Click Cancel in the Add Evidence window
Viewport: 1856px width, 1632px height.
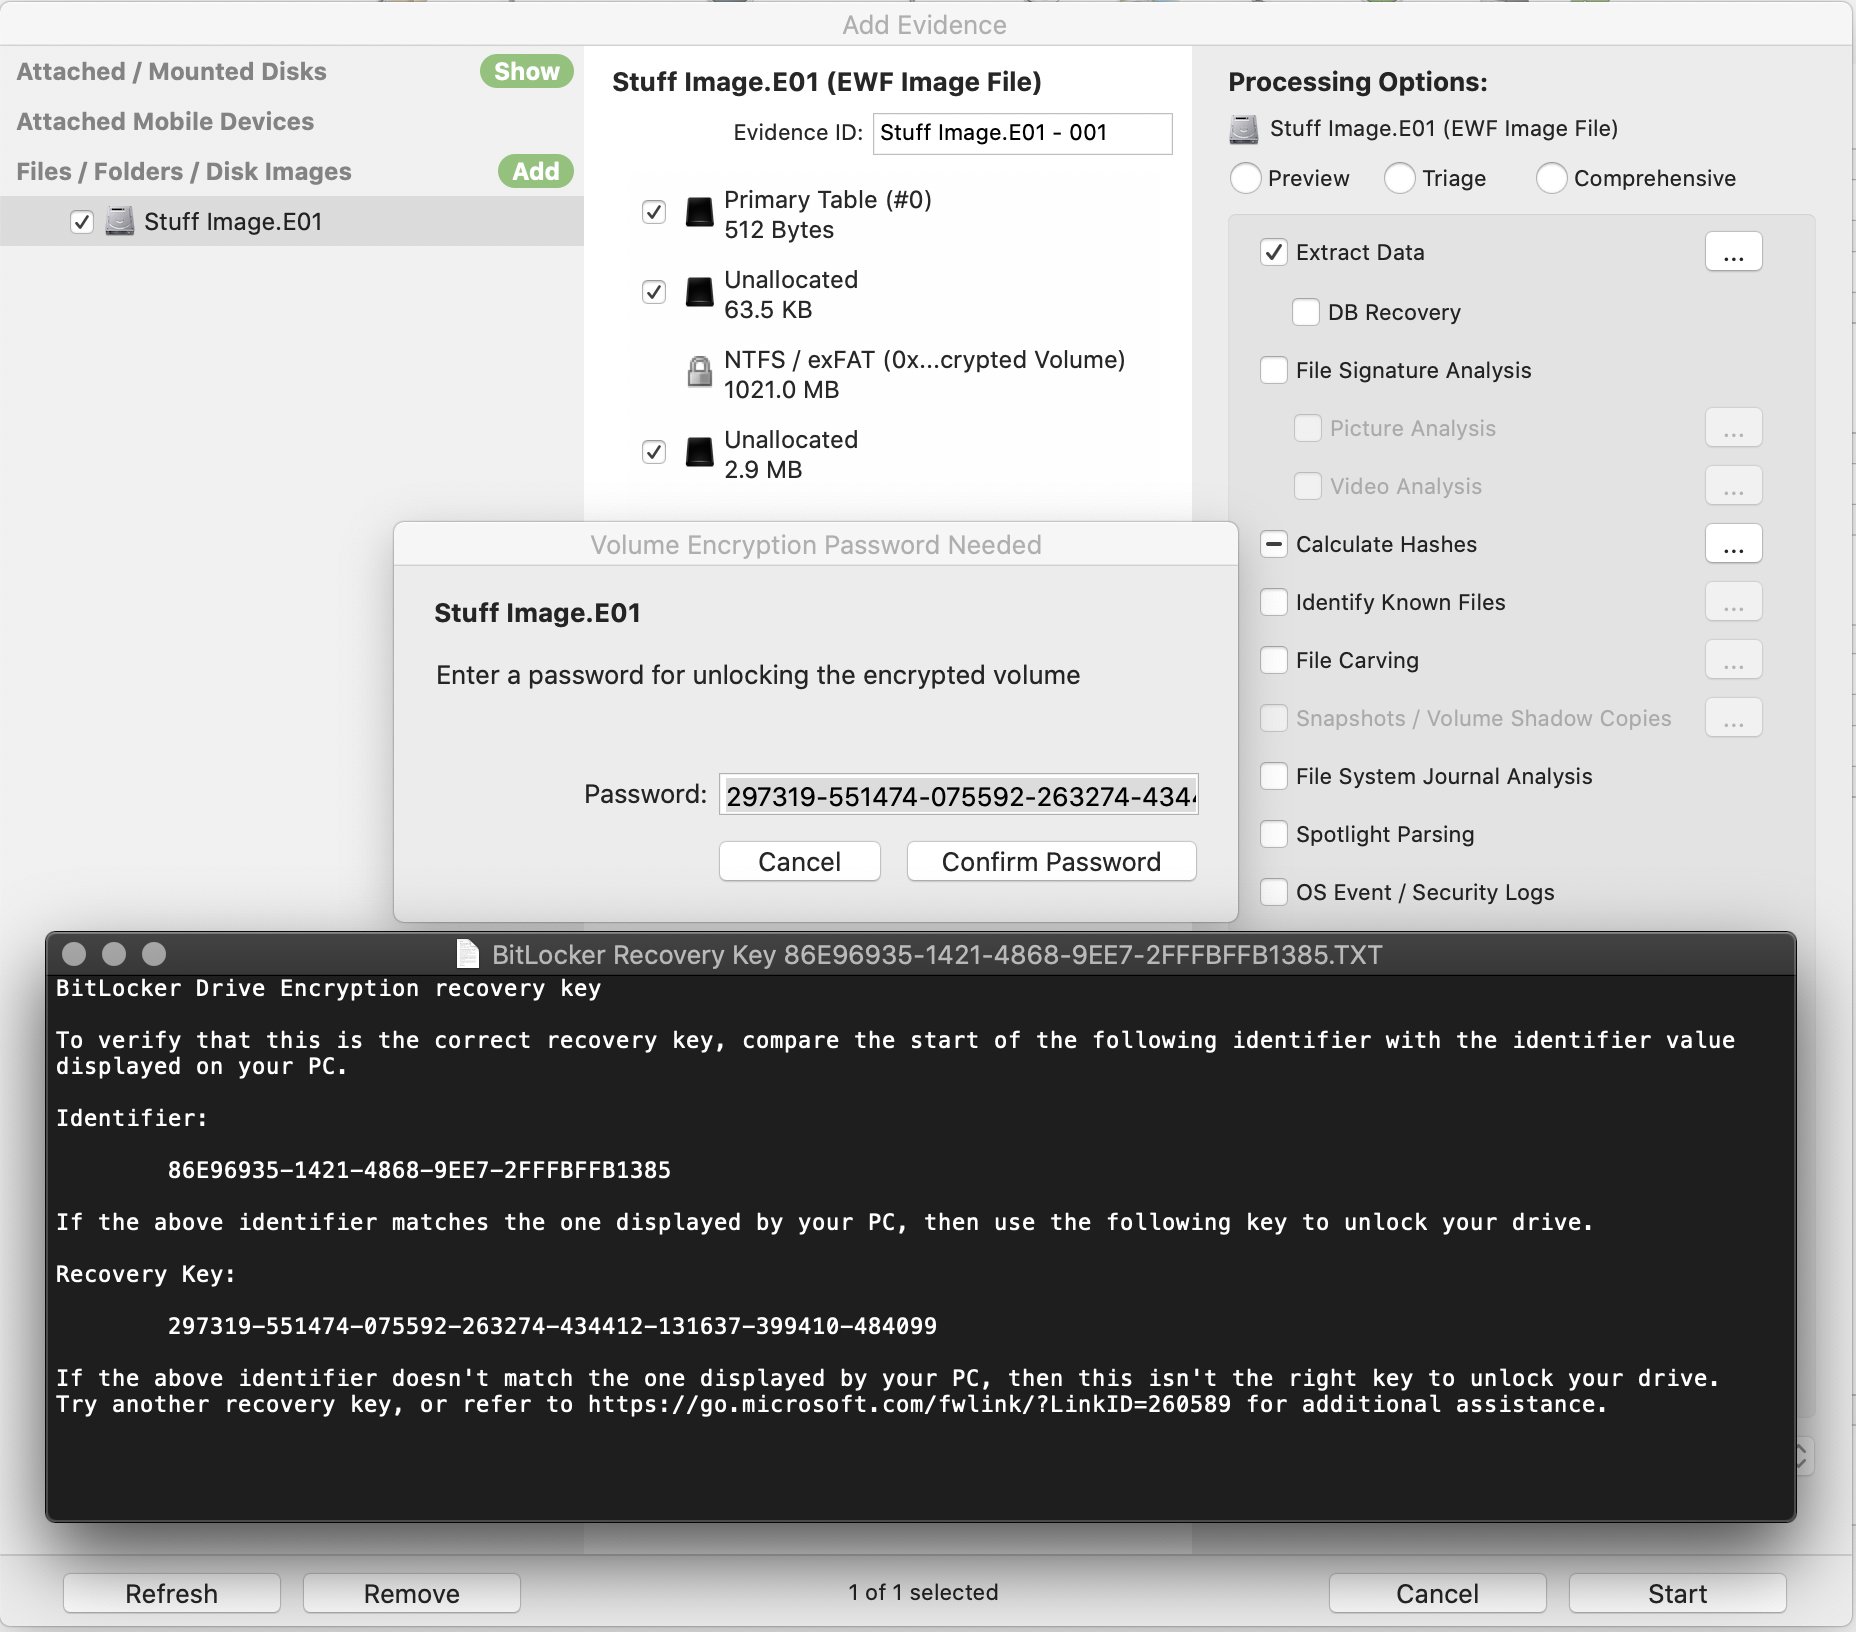[x=1438, y=1593]
